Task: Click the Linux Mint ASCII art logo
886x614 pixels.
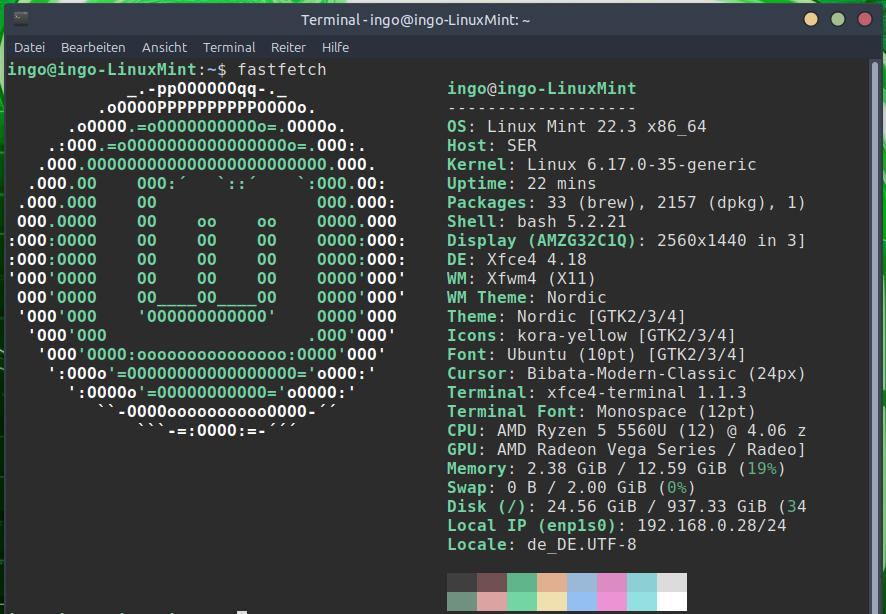Action: (x=207, y=259)
